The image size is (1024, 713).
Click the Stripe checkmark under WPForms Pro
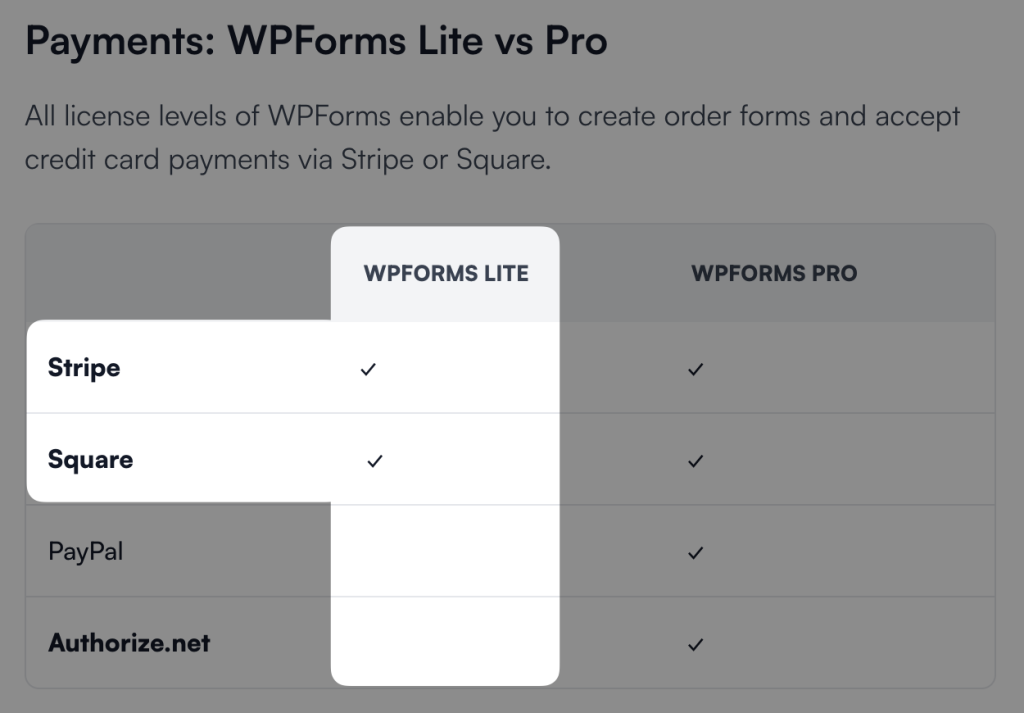pos(696,369)
